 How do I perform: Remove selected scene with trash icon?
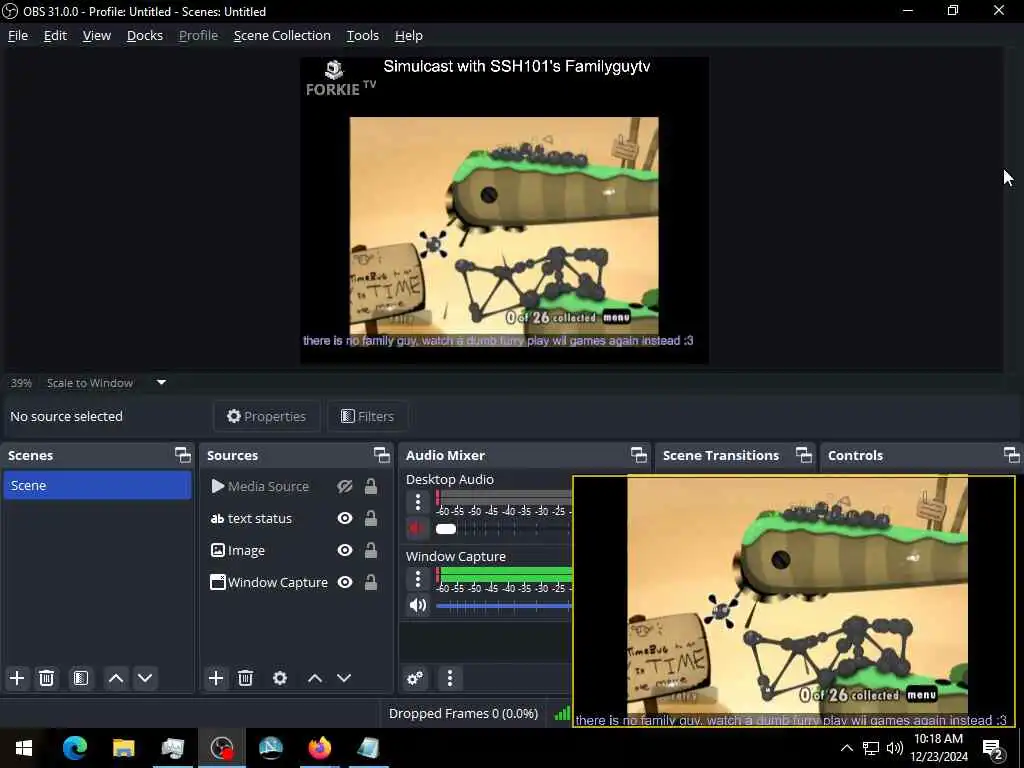[x=46, y=678]
